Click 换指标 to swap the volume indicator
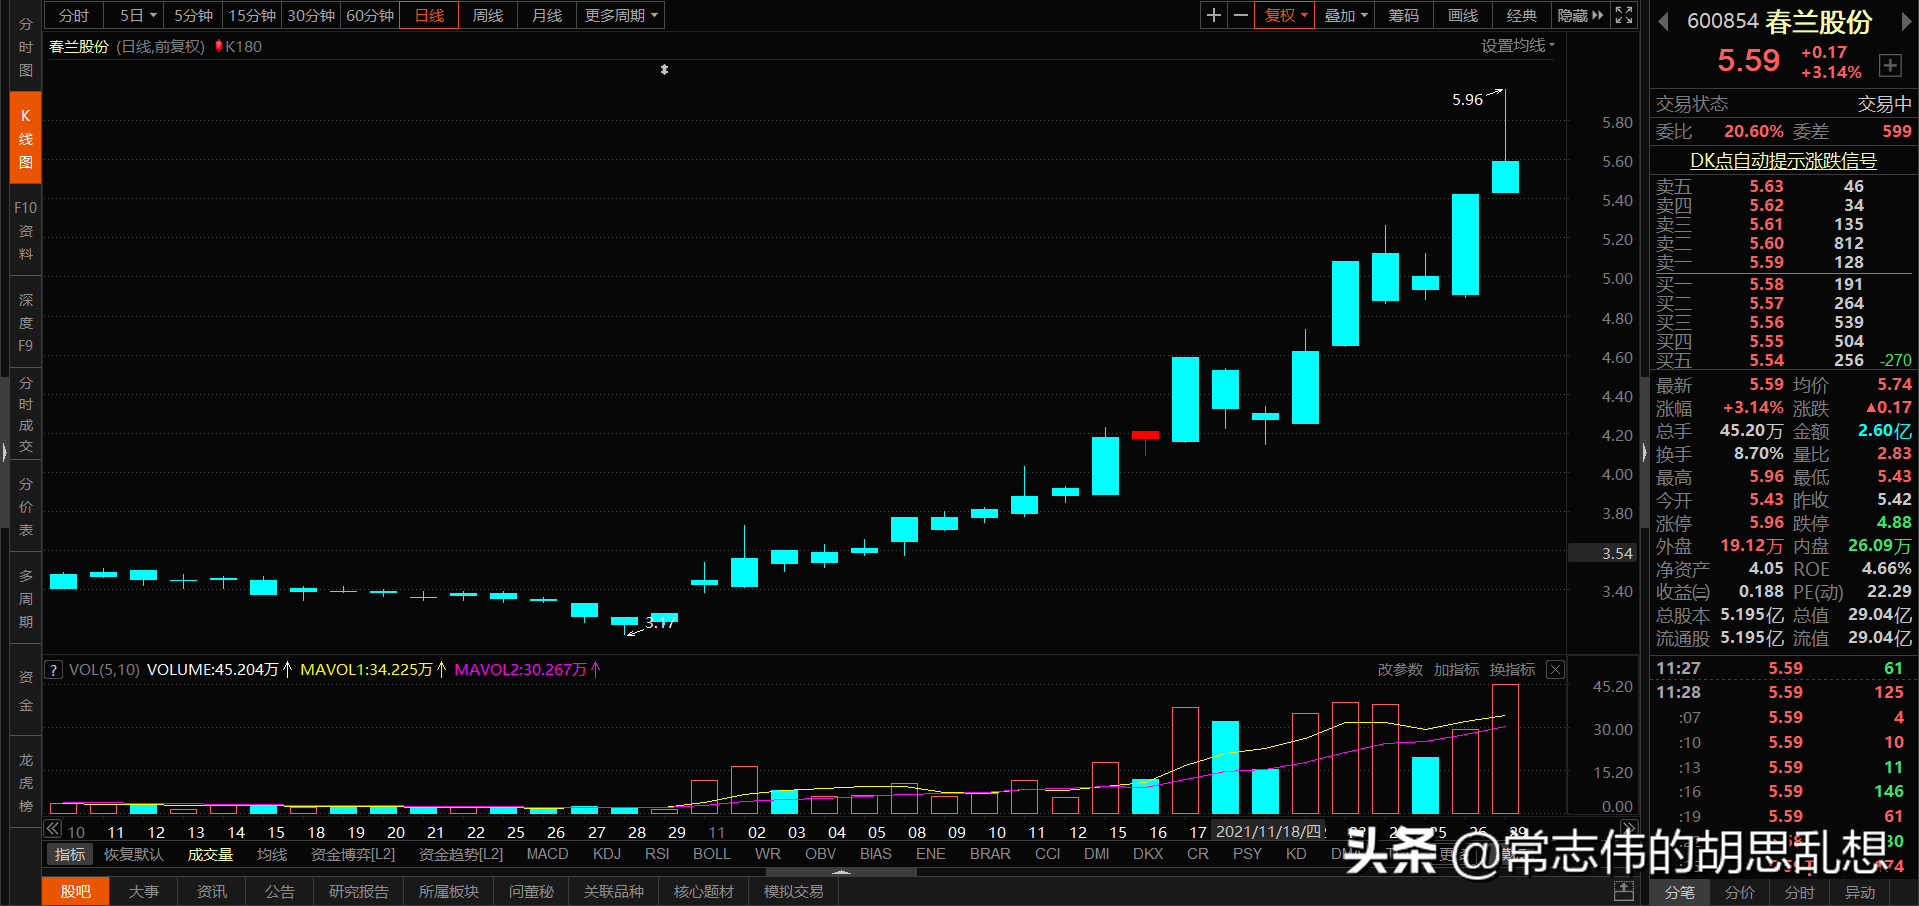The height and width of the screenshot is (906, 1919). 1512,669
